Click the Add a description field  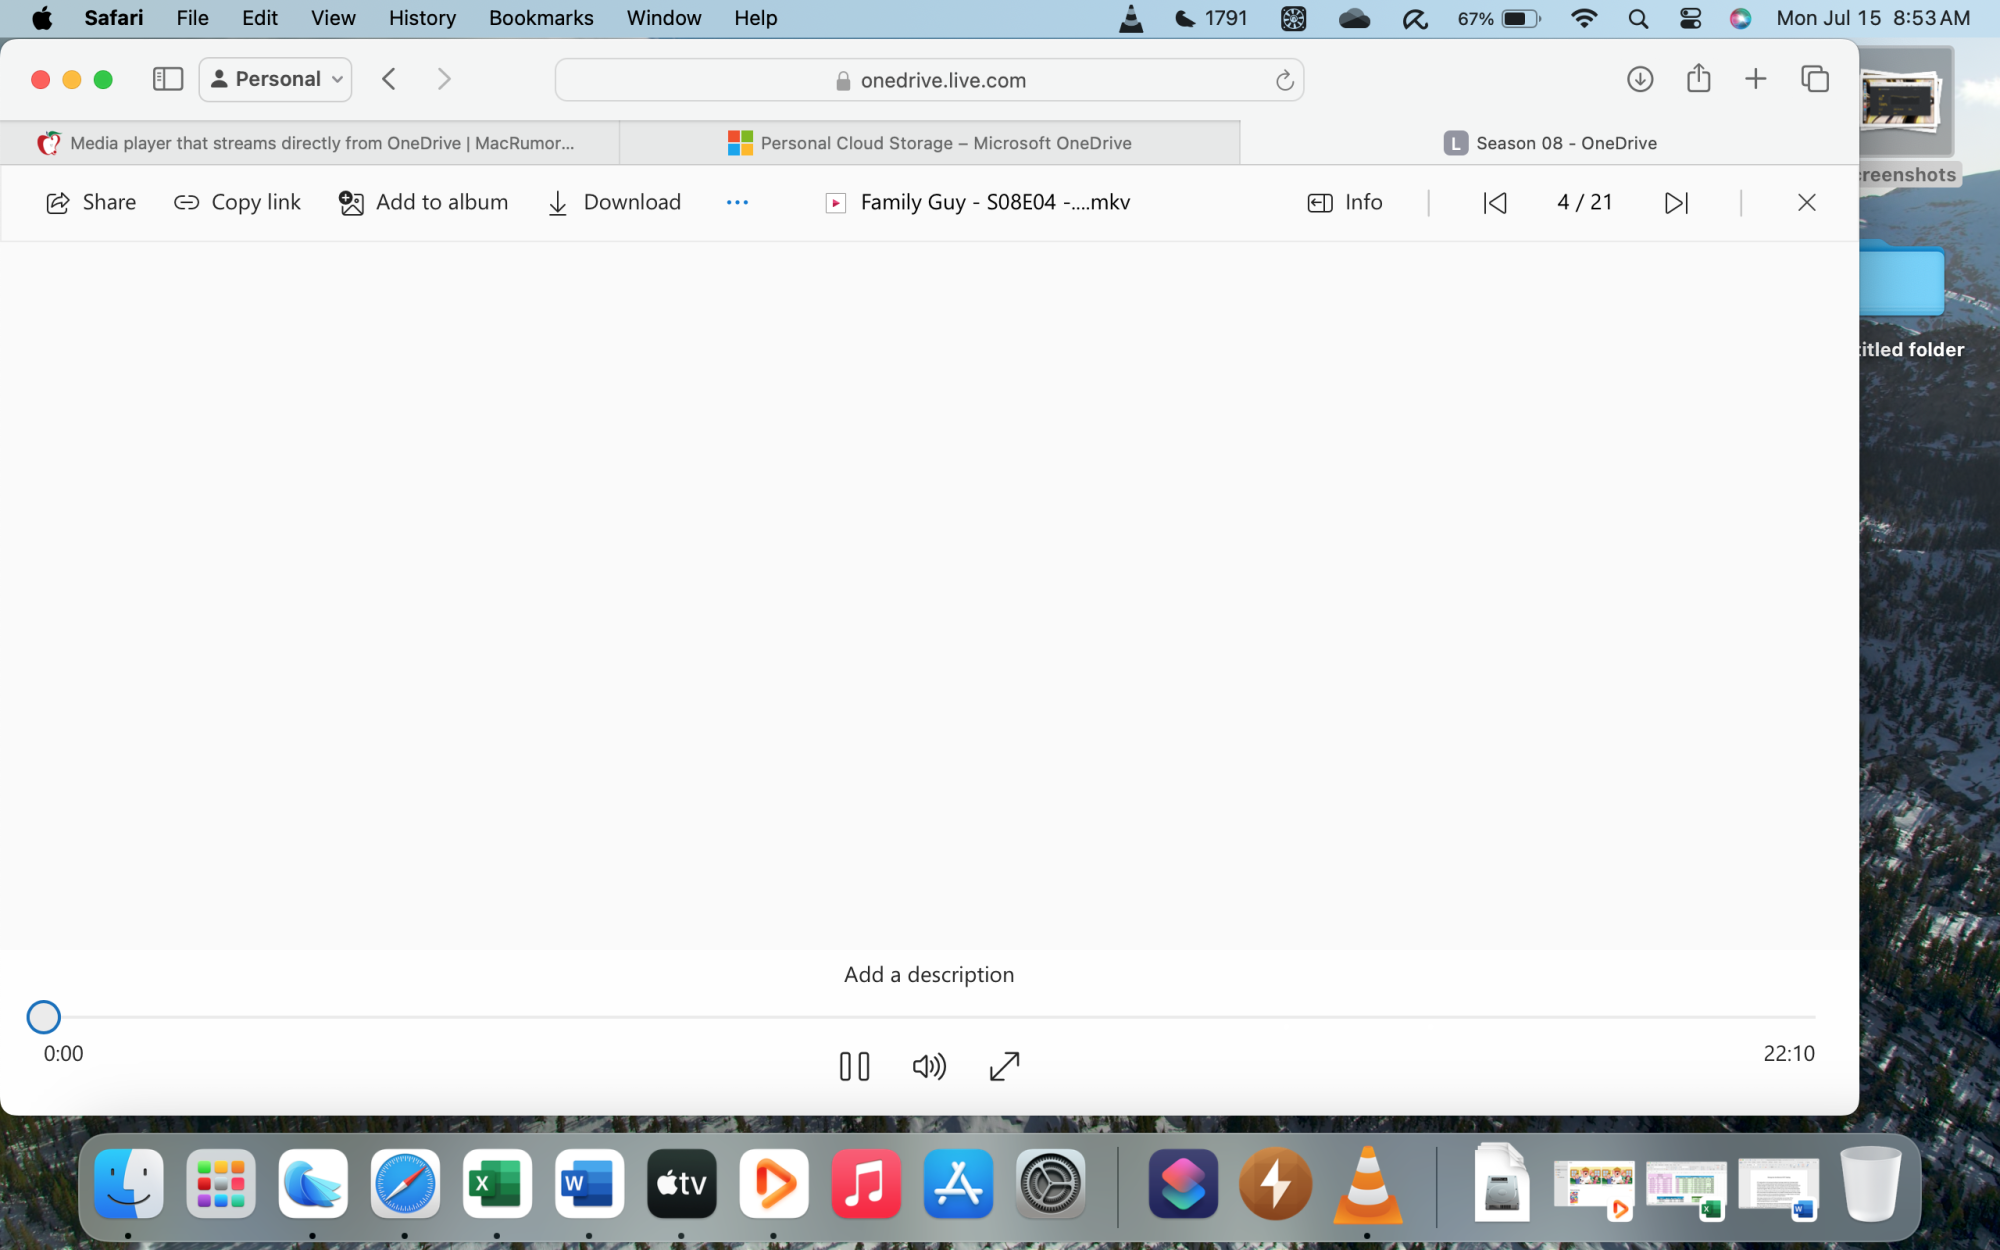(928, 975)
